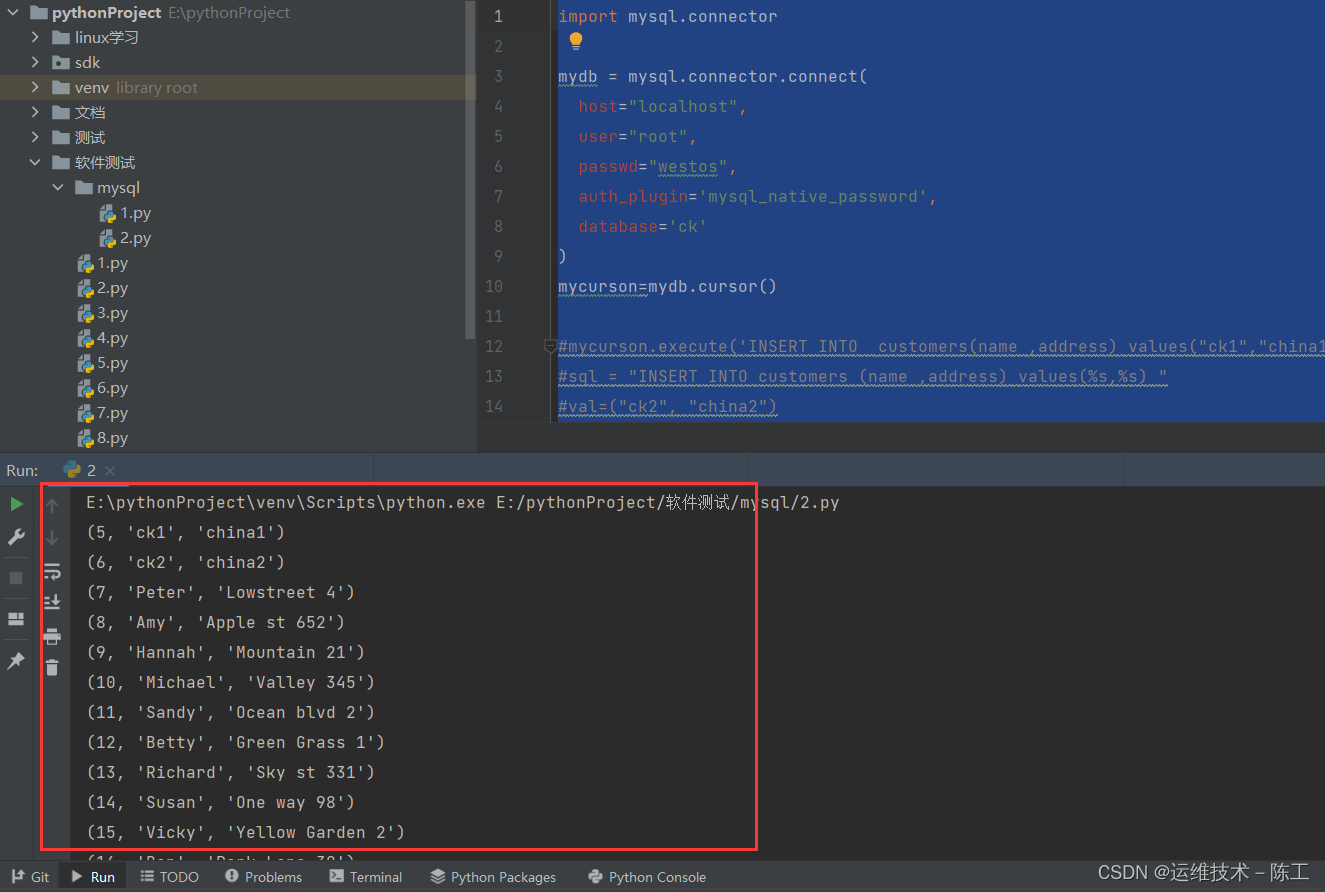
Task: Stop the running process square icon
Action: [16, 578]
